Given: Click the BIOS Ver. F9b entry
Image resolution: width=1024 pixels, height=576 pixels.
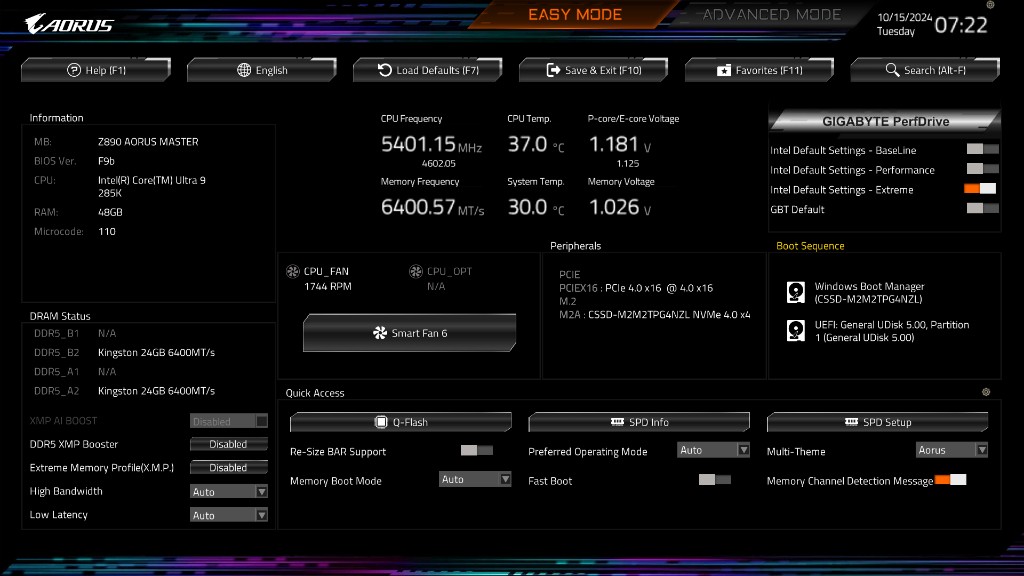Looking at the screenshot, I should (x=74, y=161).
